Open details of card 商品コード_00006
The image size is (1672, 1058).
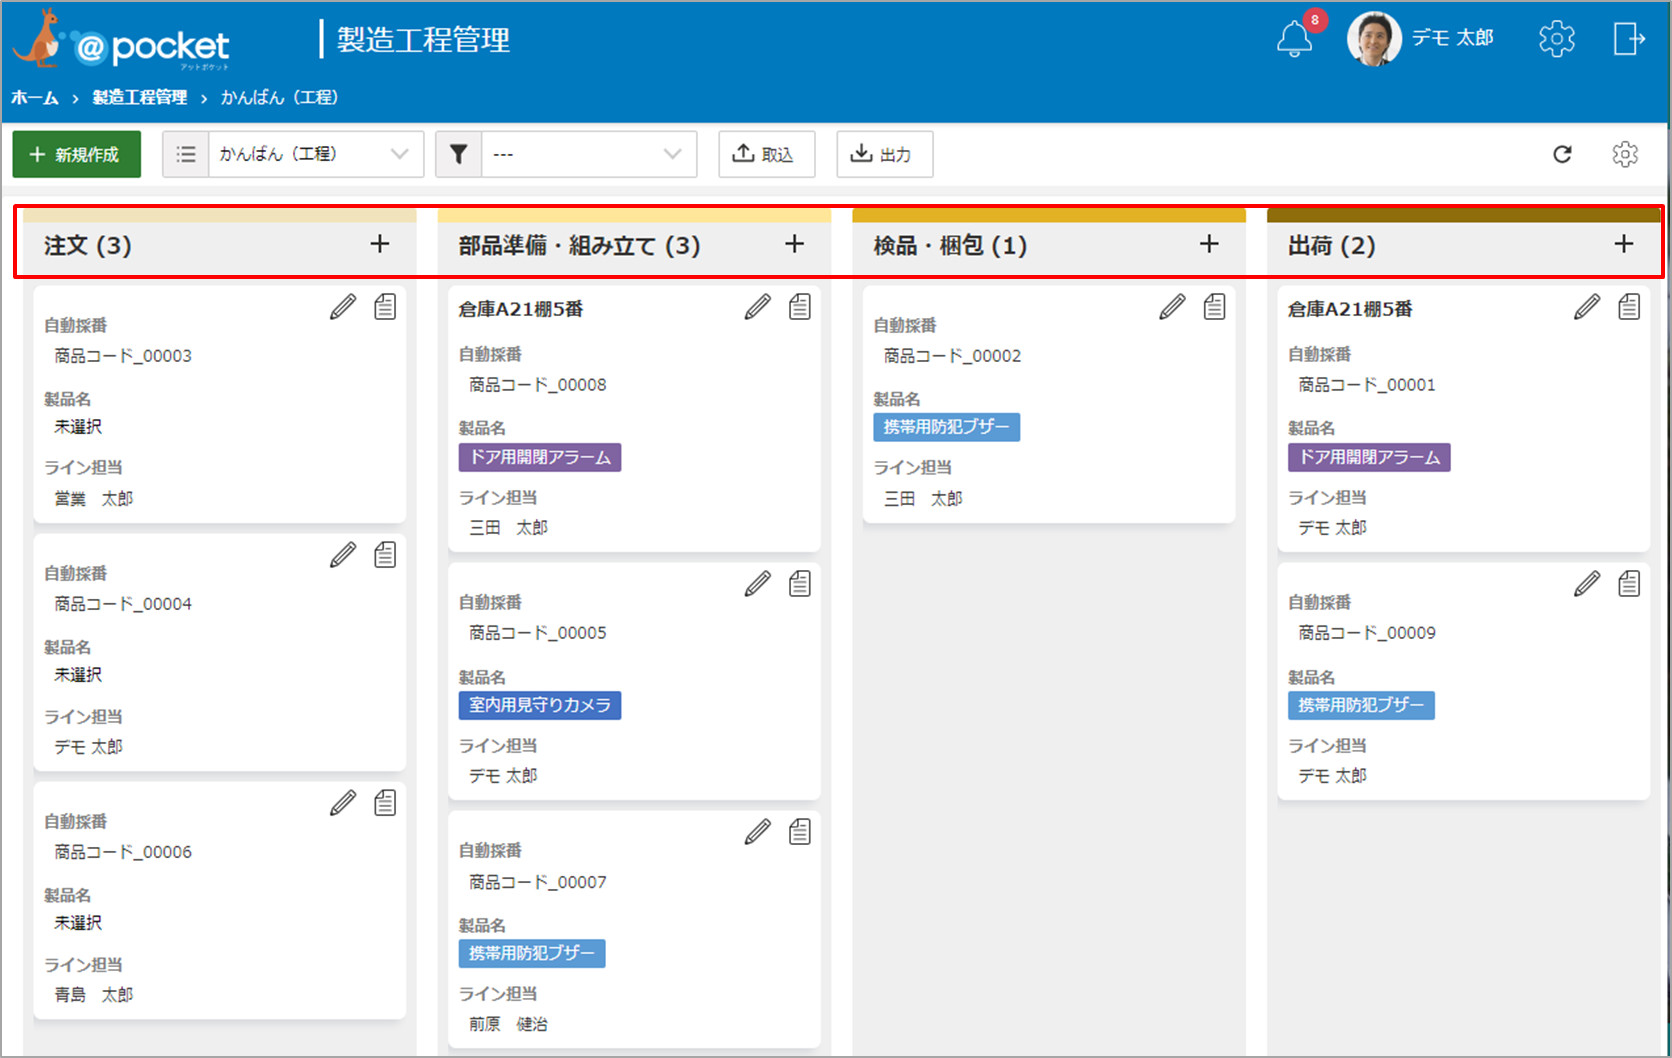385,803
